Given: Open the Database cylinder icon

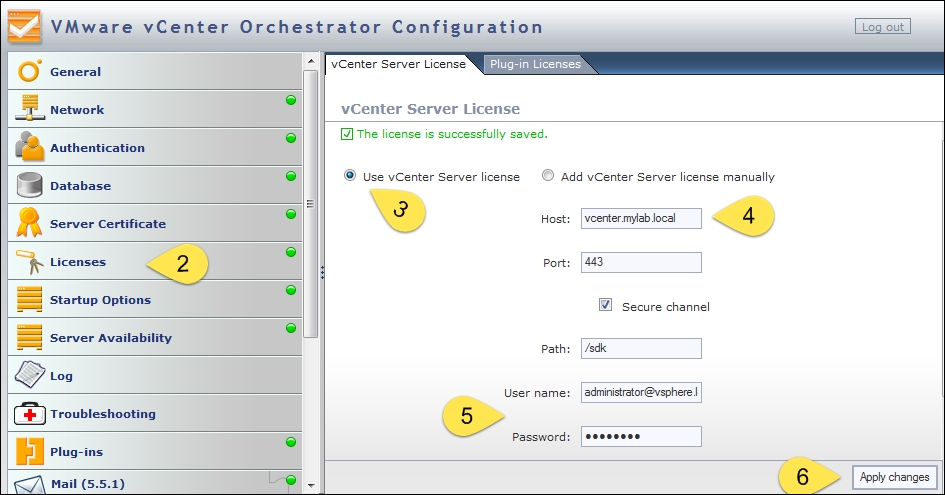Looking at the screenshot, I should tap(30, 185).
